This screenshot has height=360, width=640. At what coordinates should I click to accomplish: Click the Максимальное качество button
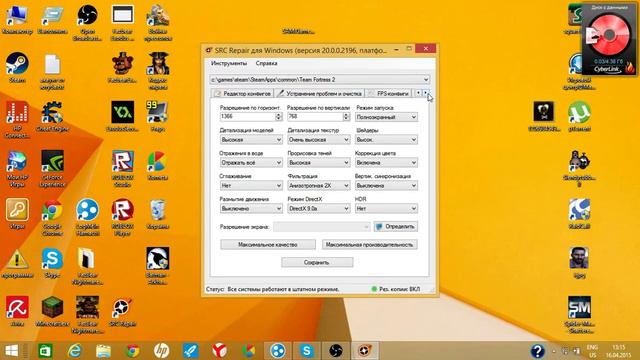point(268,244)
